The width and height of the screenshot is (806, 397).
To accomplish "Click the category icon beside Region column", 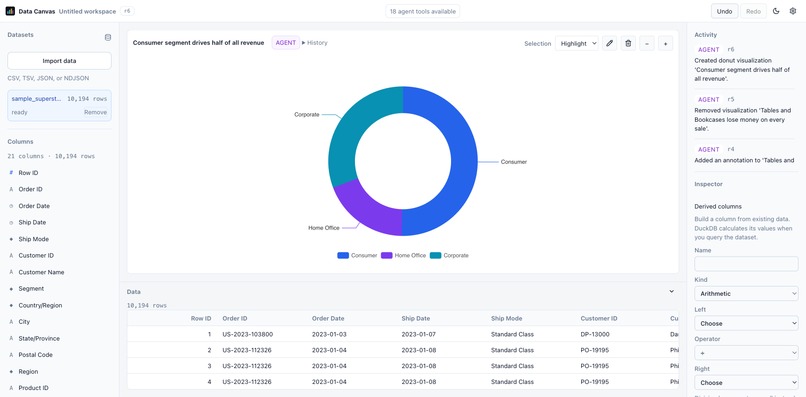I will click(11, 371).
